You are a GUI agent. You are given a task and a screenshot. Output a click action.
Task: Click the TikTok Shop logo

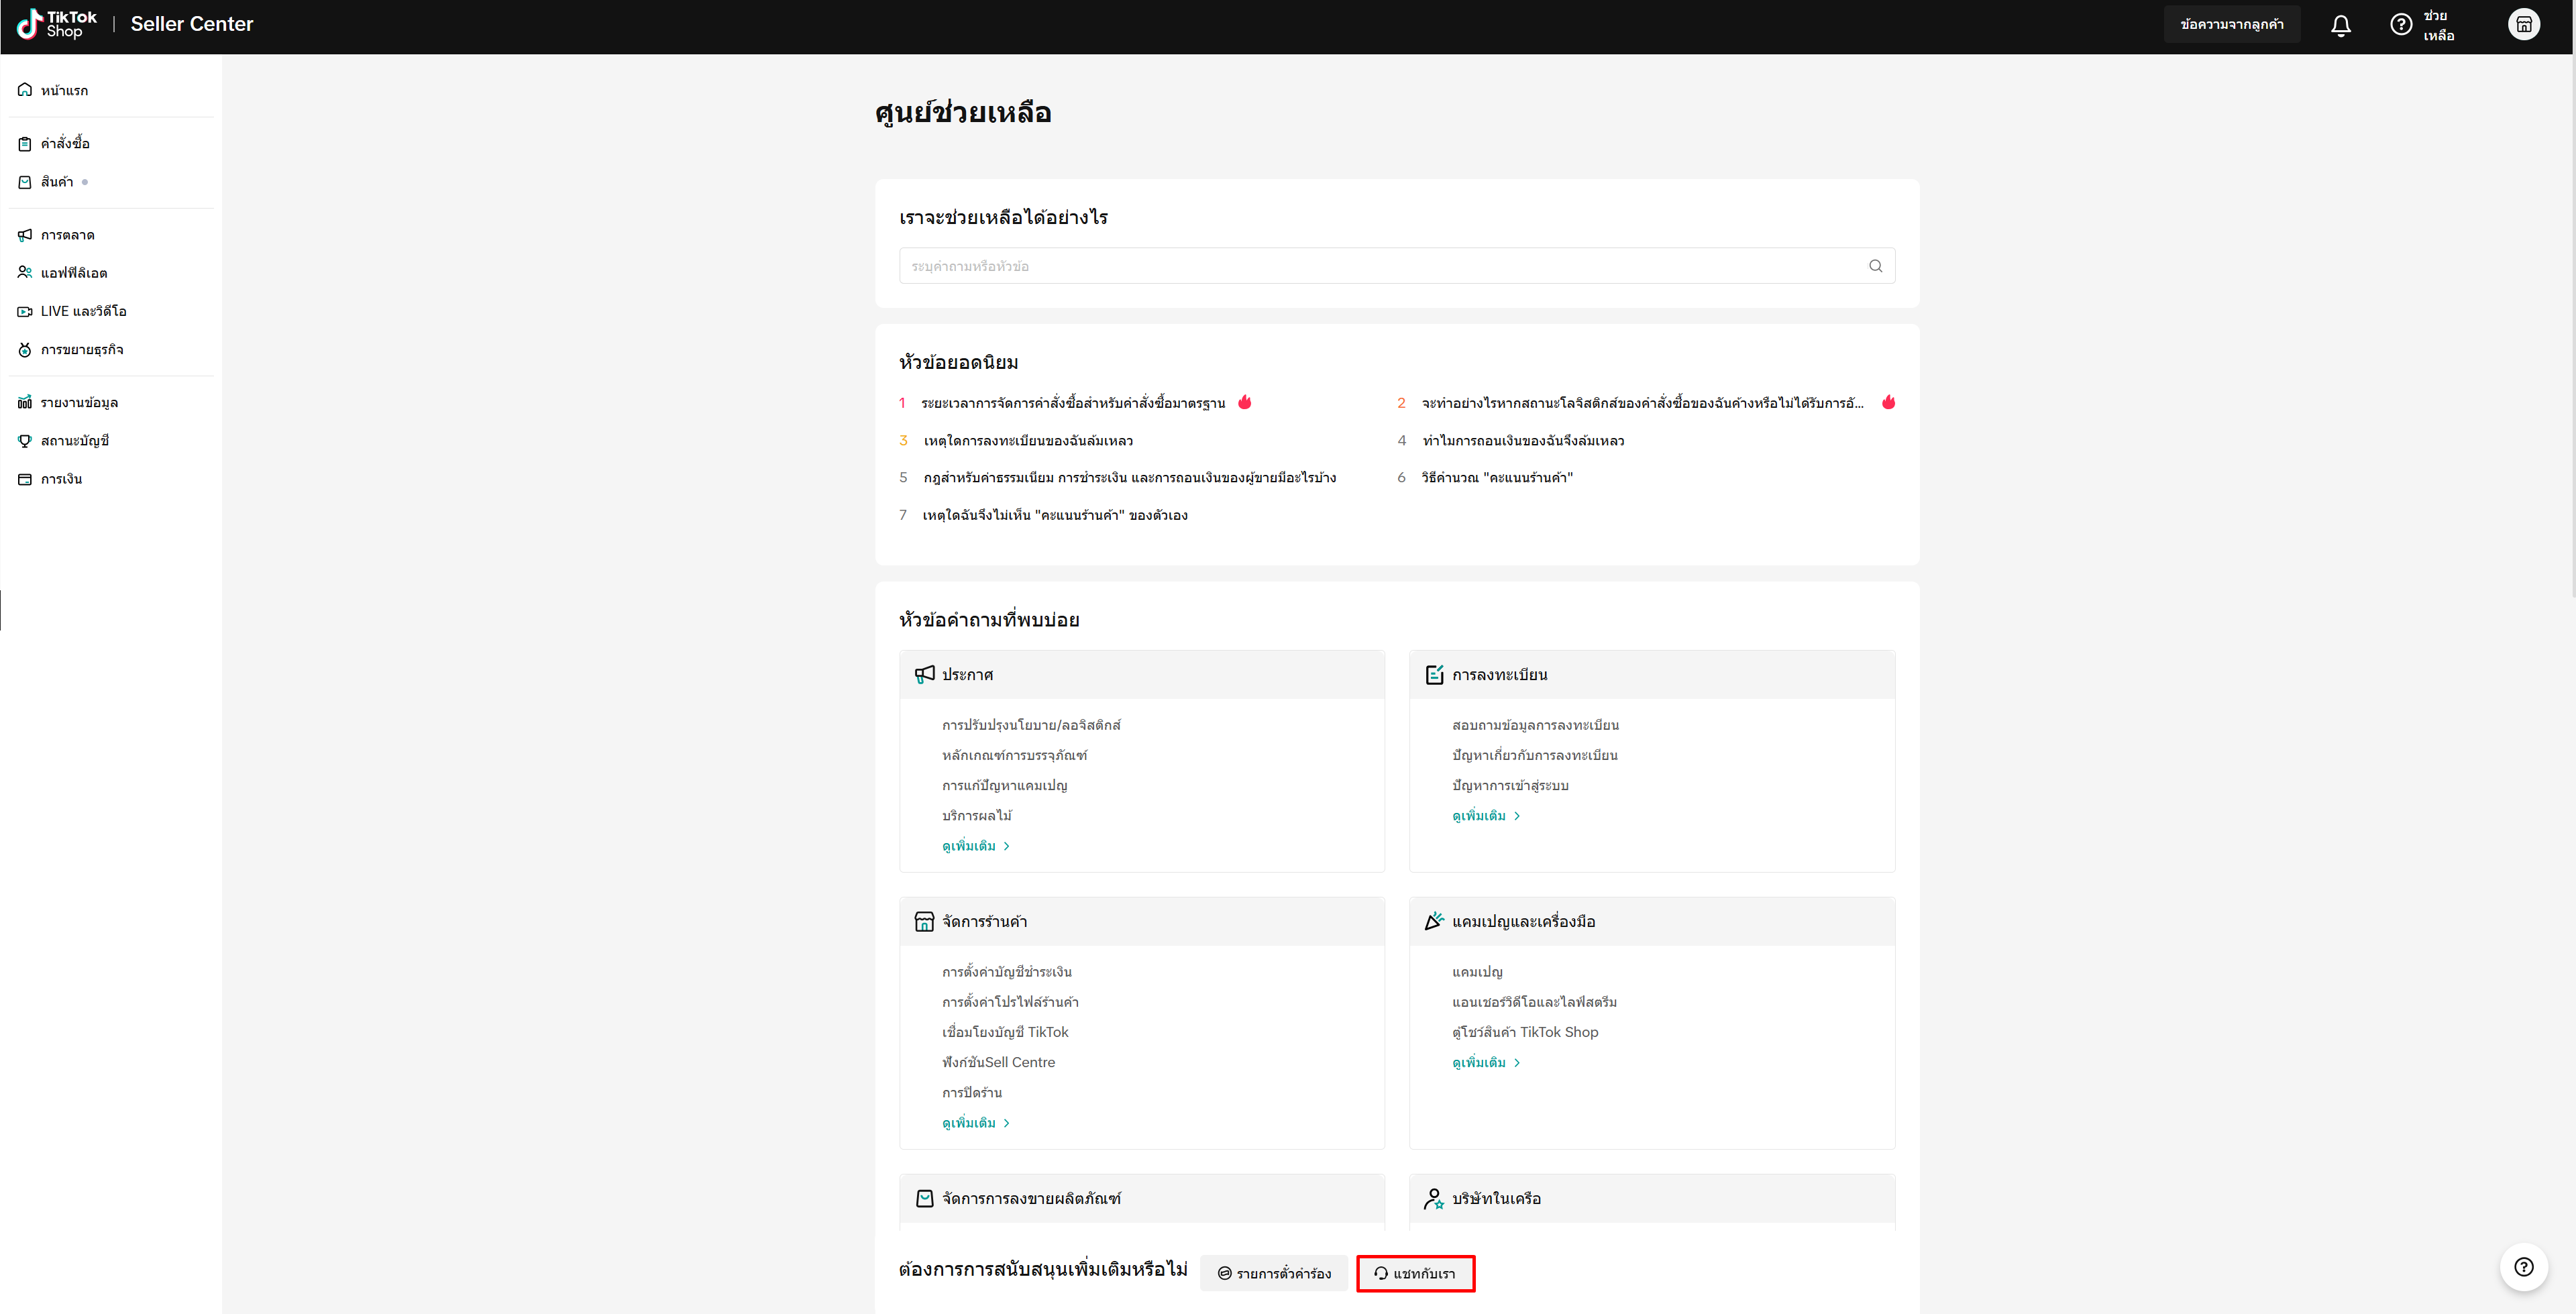57,24
